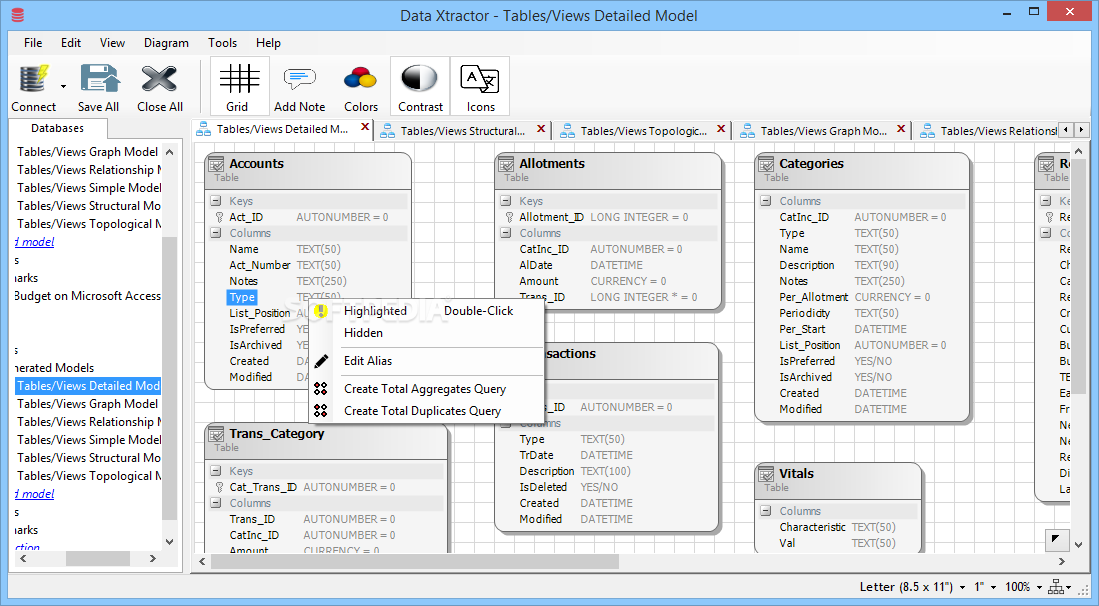Image resolution: width=1099 pixels, height=606 pixels.
Task: Collapse Keys section in Accounts table
Action: pos(217,201)
